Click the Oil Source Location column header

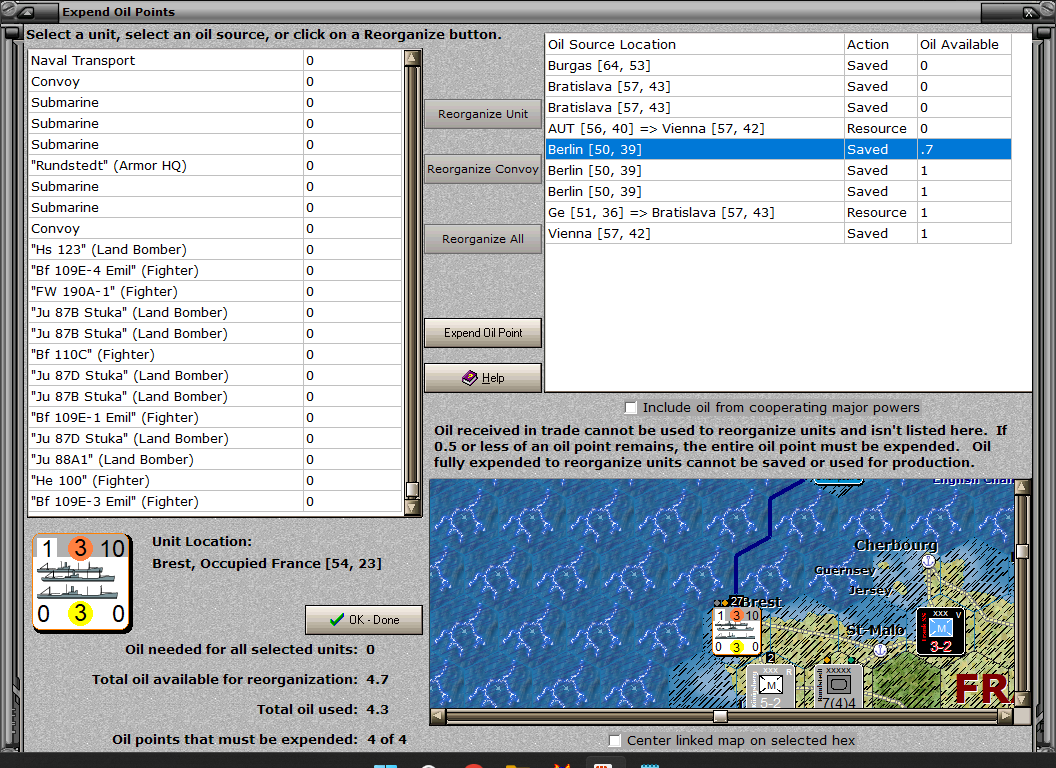[694, 44]
